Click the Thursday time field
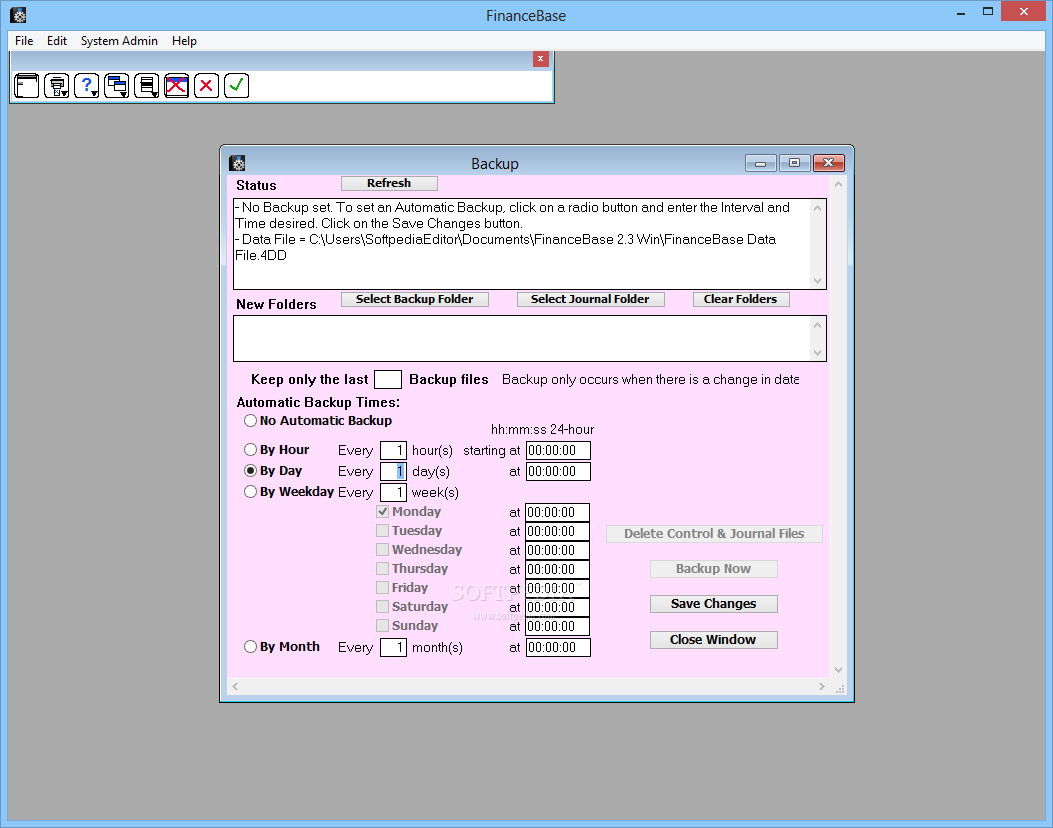The image size is (1053, 828). pos(557,569)
